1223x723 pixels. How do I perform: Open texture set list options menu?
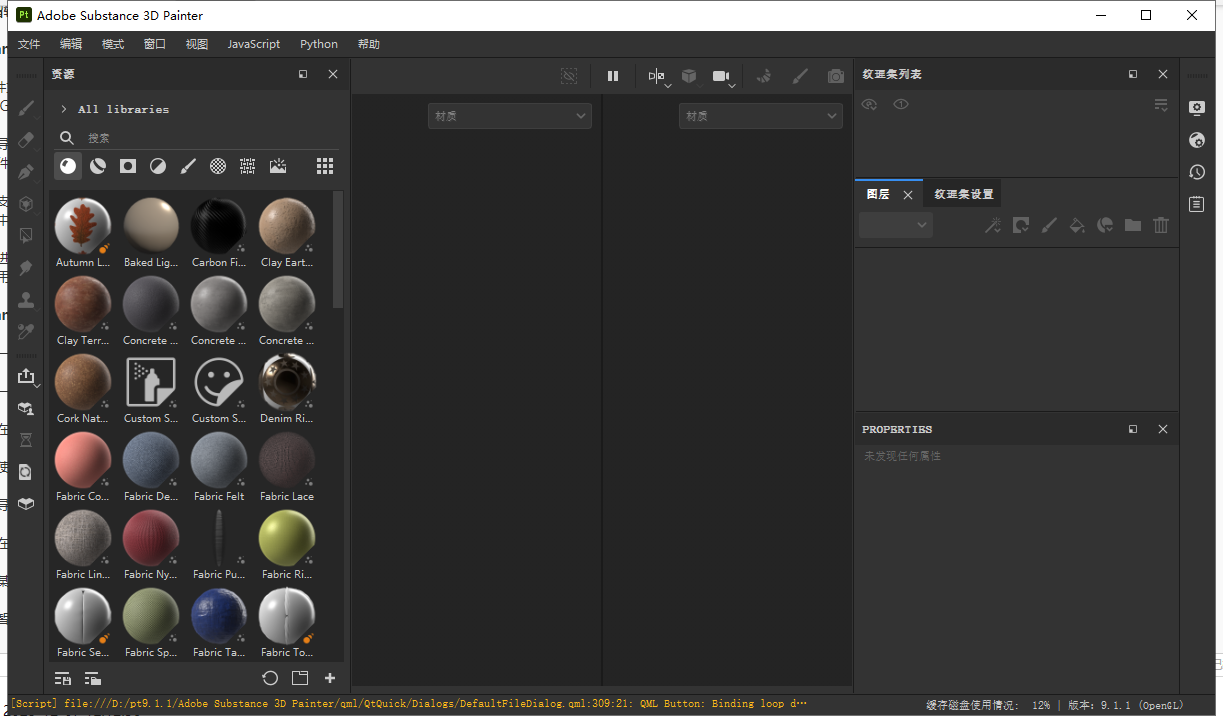1161,104
